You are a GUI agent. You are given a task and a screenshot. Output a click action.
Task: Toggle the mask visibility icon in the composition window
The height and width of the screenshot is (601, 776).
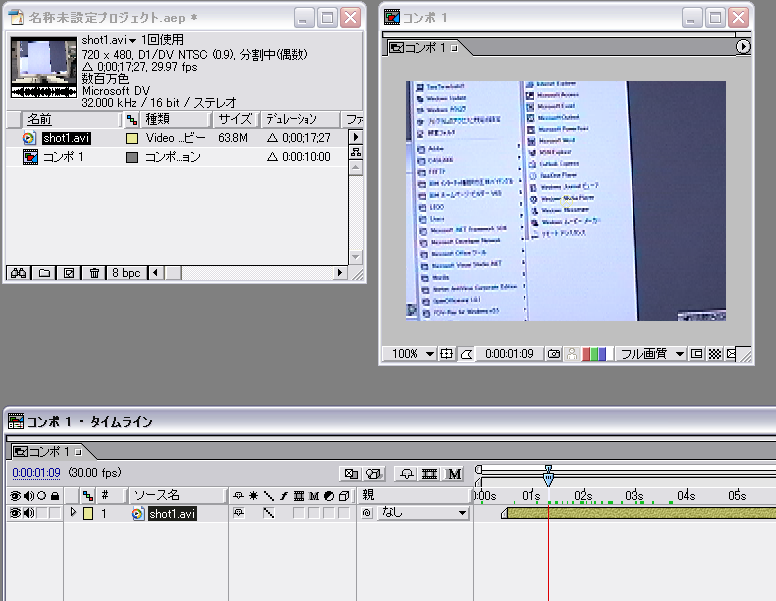(466, 353)
